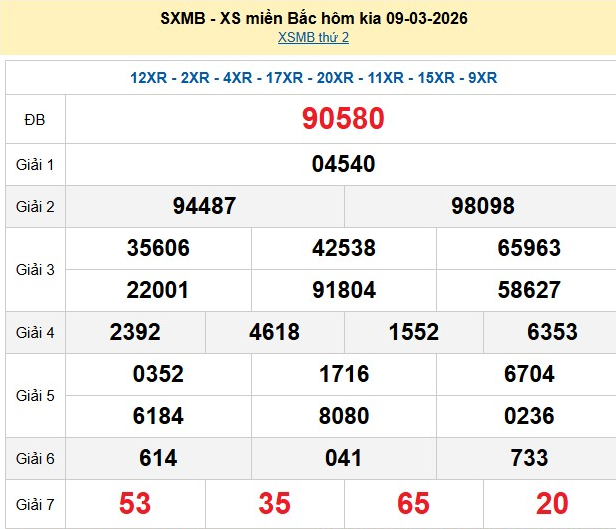Select the red Giải 7 number 65
616x529 pixels.
tap(414, 503)
